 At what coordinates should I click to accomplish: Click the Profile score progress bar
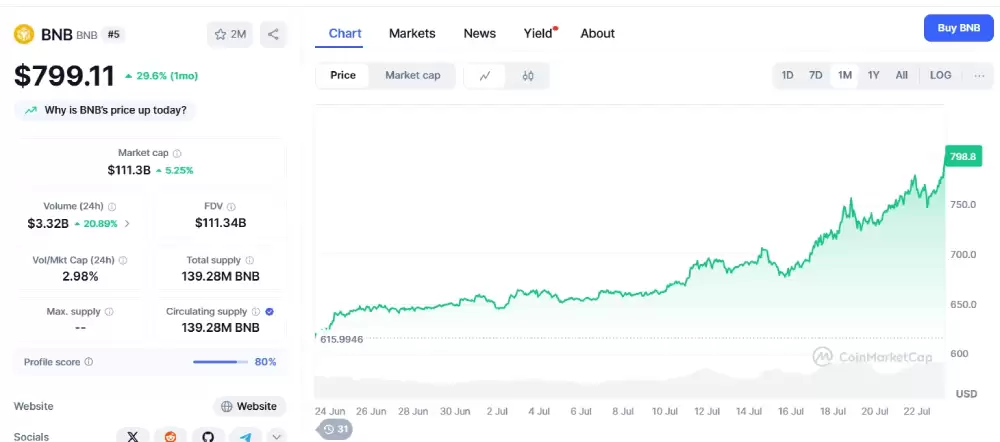point(220,362)
